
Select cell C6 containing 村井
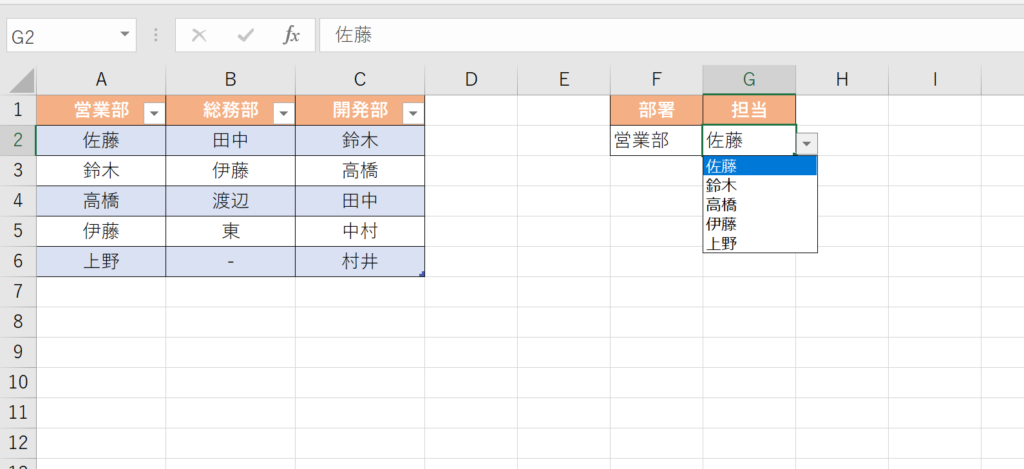coord(359,262)
